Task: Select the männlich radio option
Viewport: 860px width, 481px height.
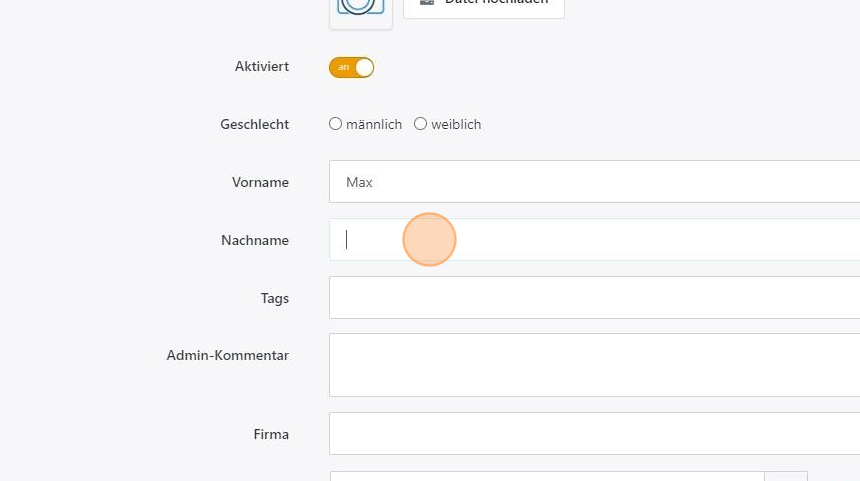Action: point(336,124)
